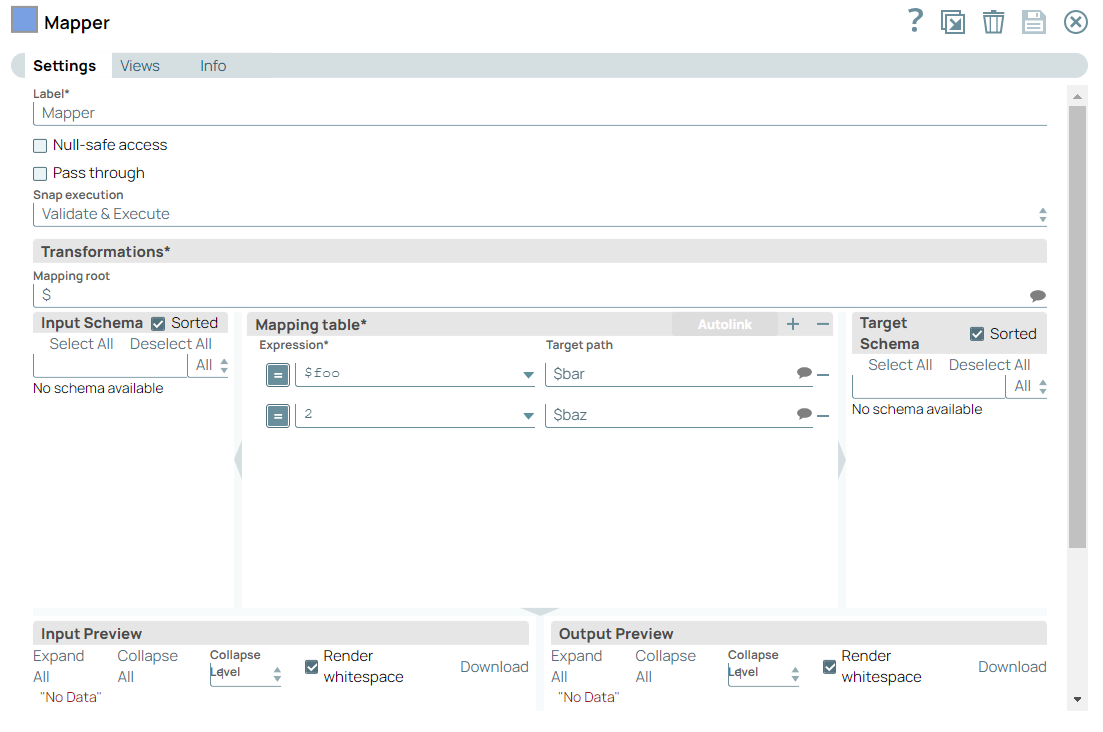This screenshot has width=1103, height=732.
Task: Open comment bubble for $baz target path
Action: click(804, 414)
